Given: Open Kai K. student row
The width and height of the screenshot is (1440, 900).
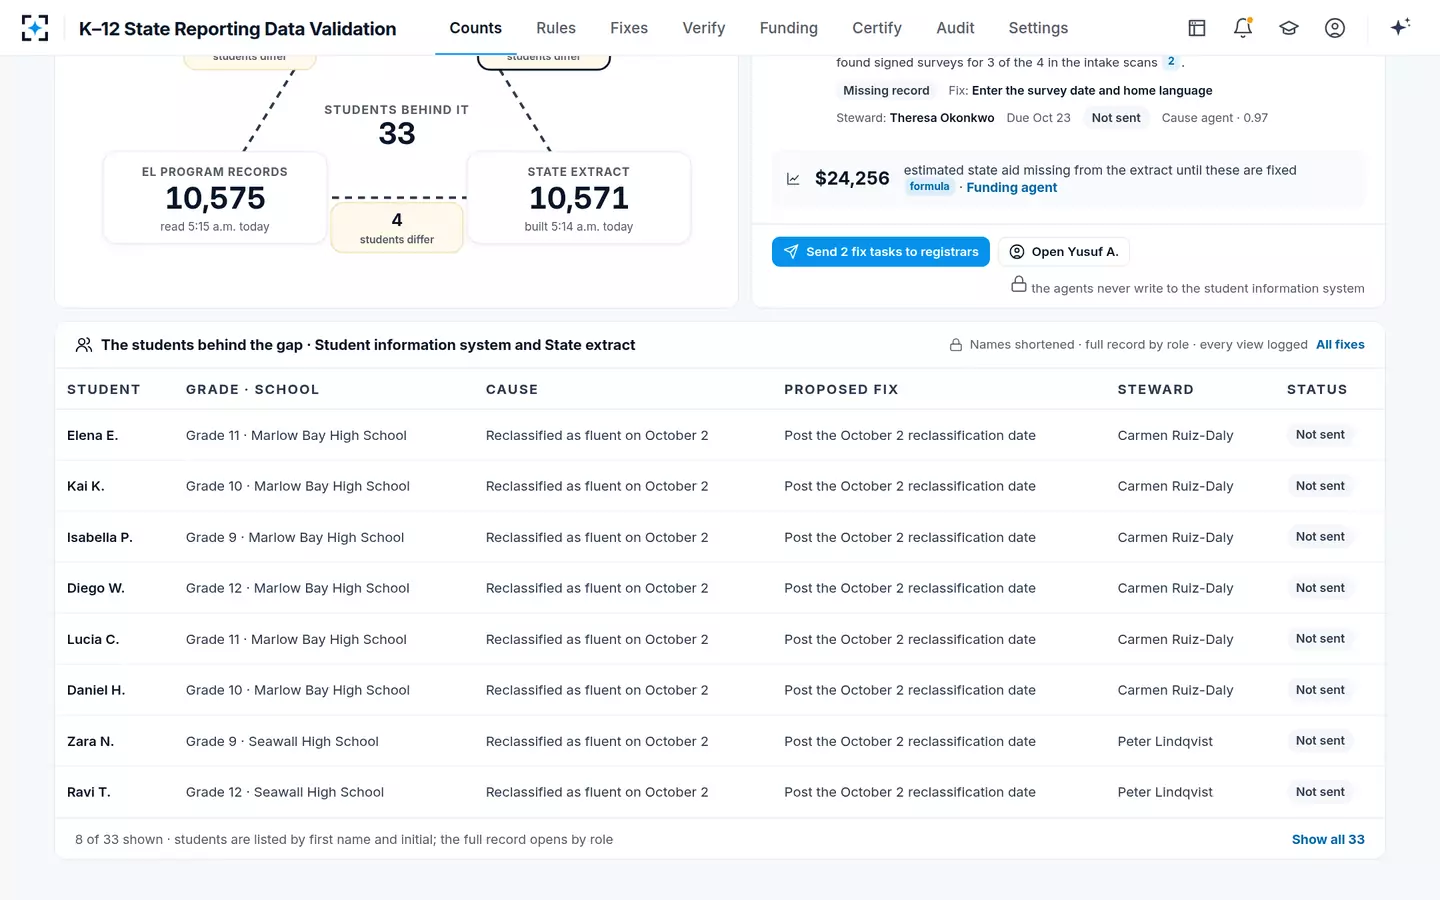Looking at the screenshot, I should [x=720, y=486].
